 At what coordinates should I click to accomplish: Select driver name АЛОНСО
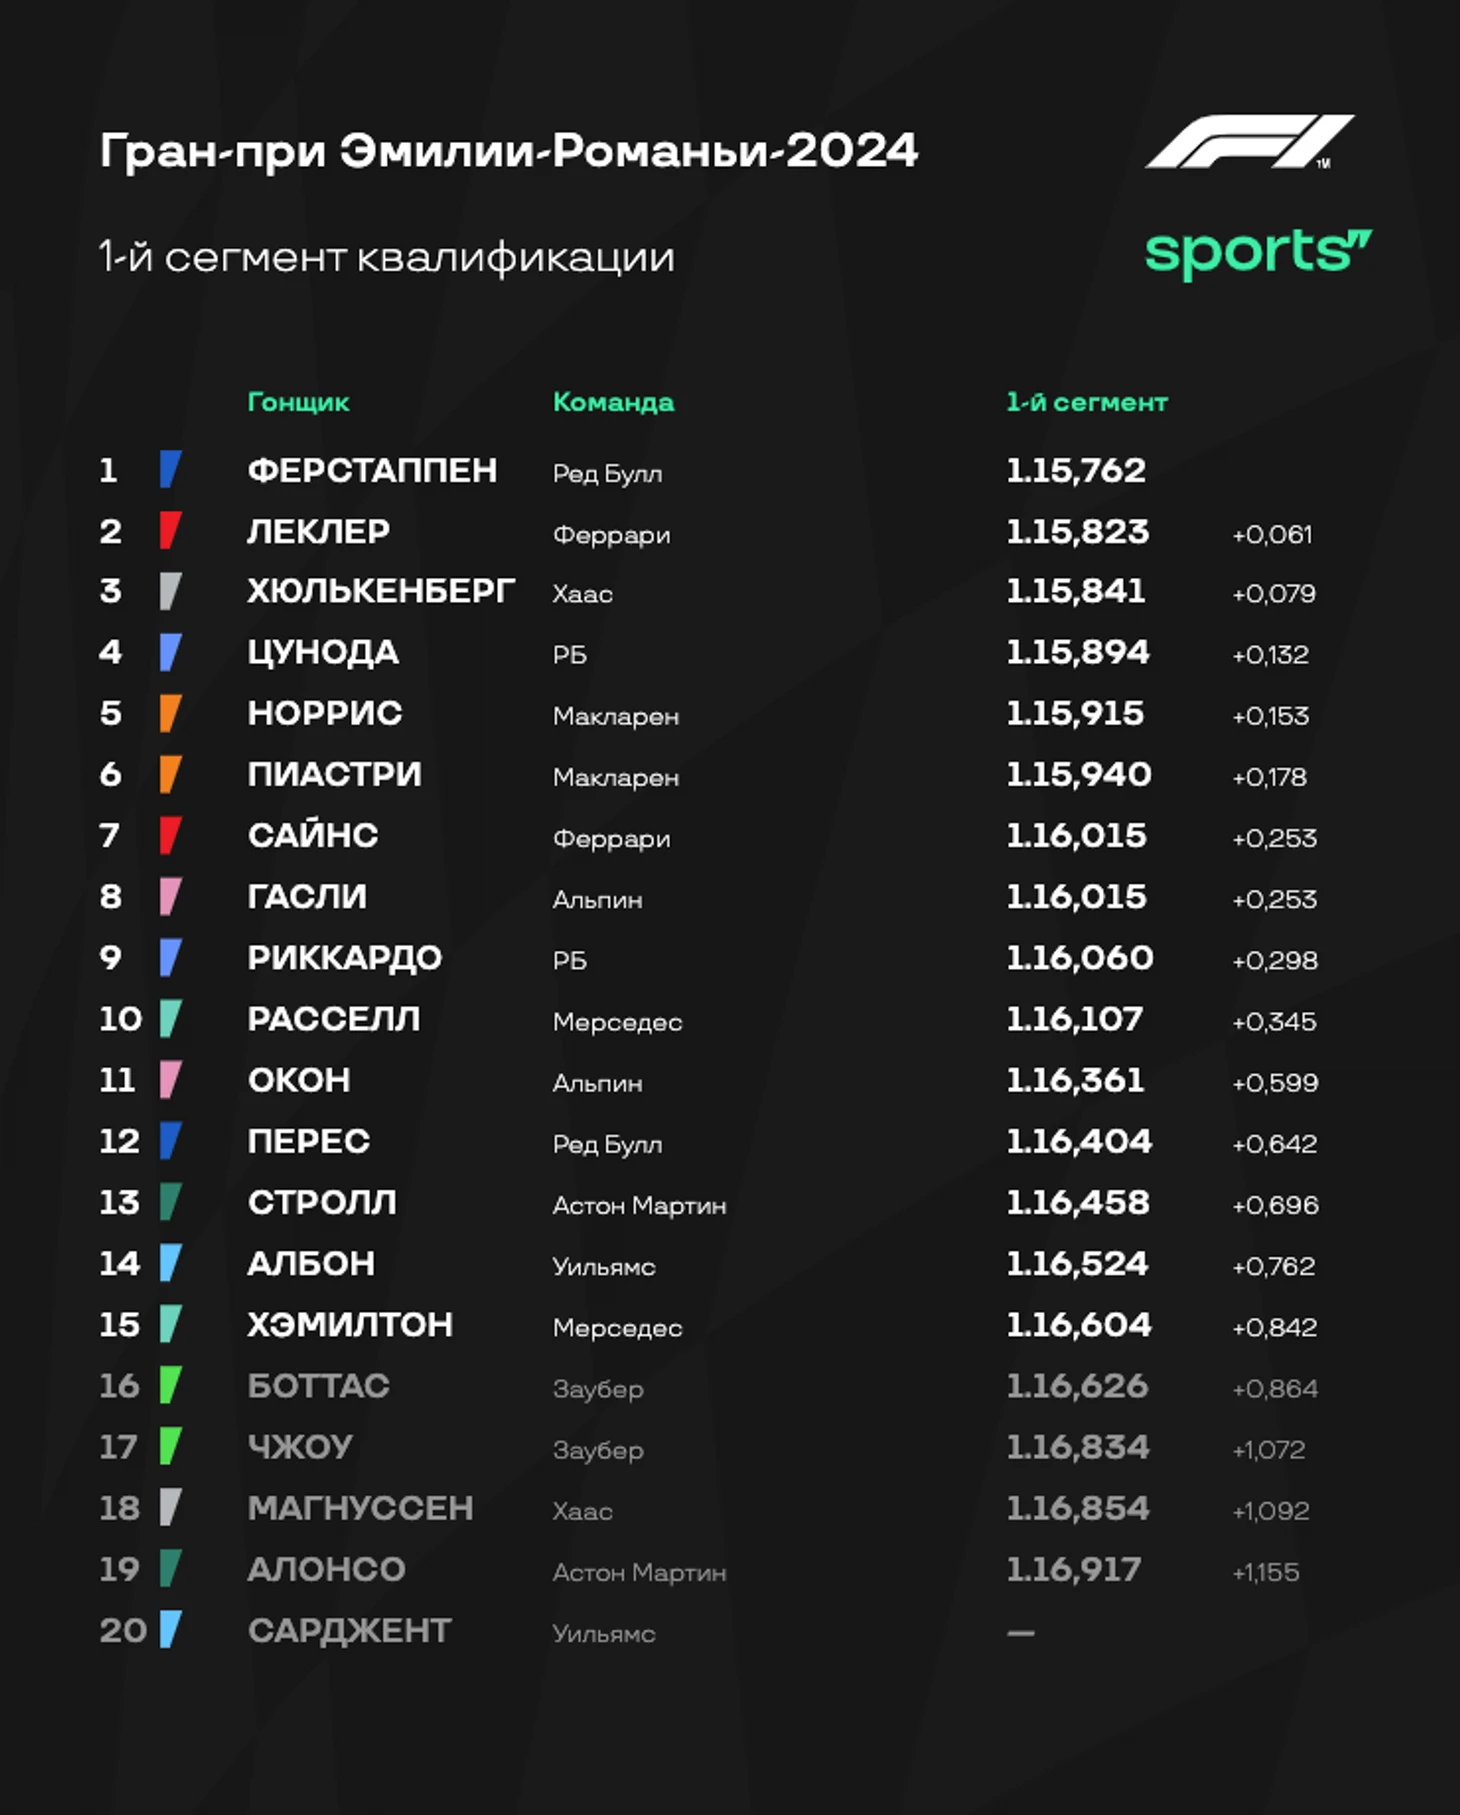pyautogui.click(x=326, y=1569)
